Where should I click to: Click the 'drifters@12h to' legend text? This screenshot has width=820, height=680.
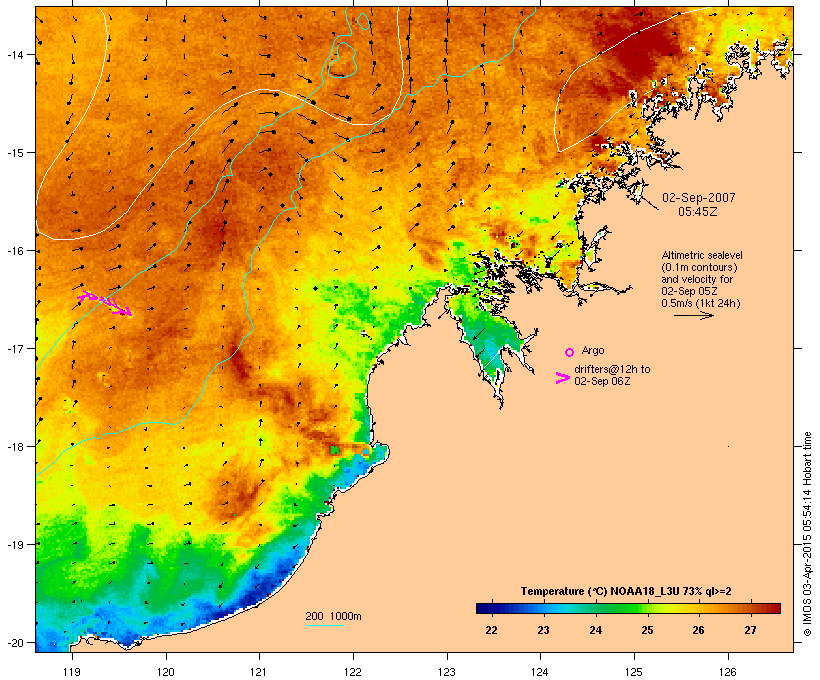pyautogui.click(x=612, y=369)
